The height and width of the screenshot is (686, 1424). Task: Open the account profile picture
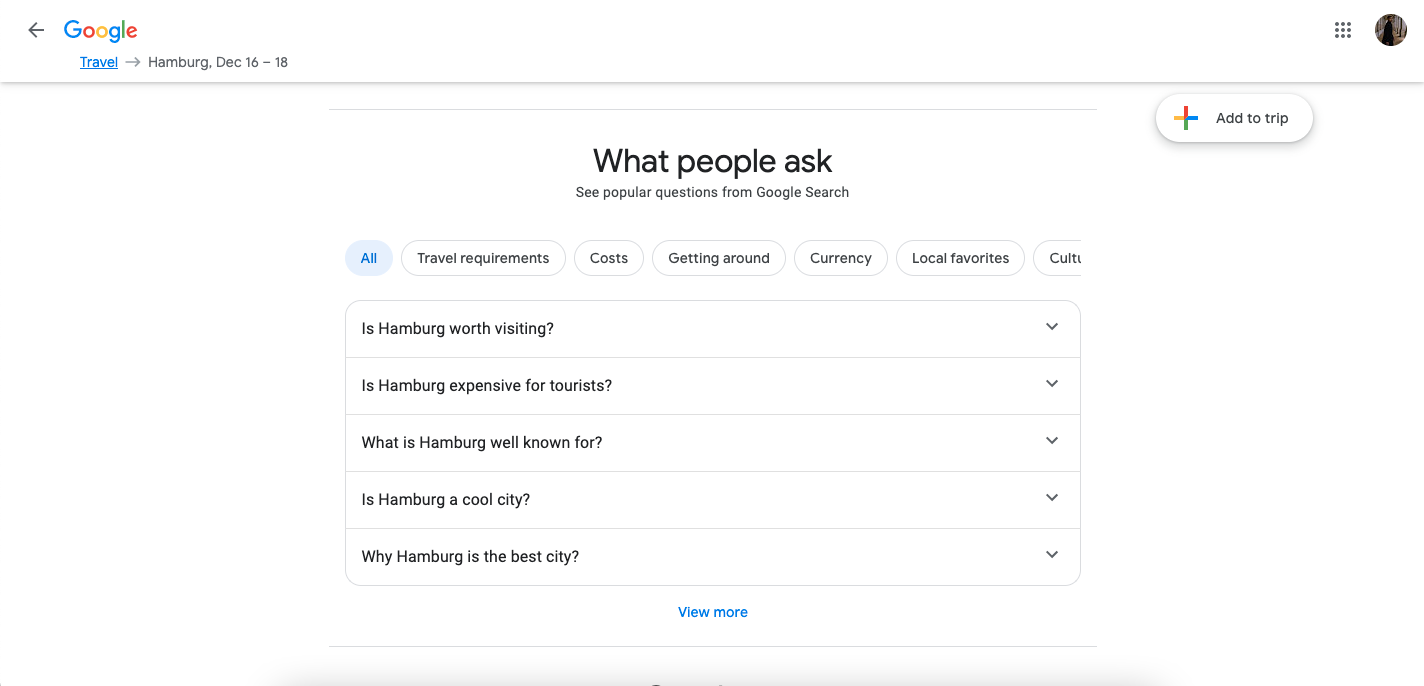point(1390,30)
